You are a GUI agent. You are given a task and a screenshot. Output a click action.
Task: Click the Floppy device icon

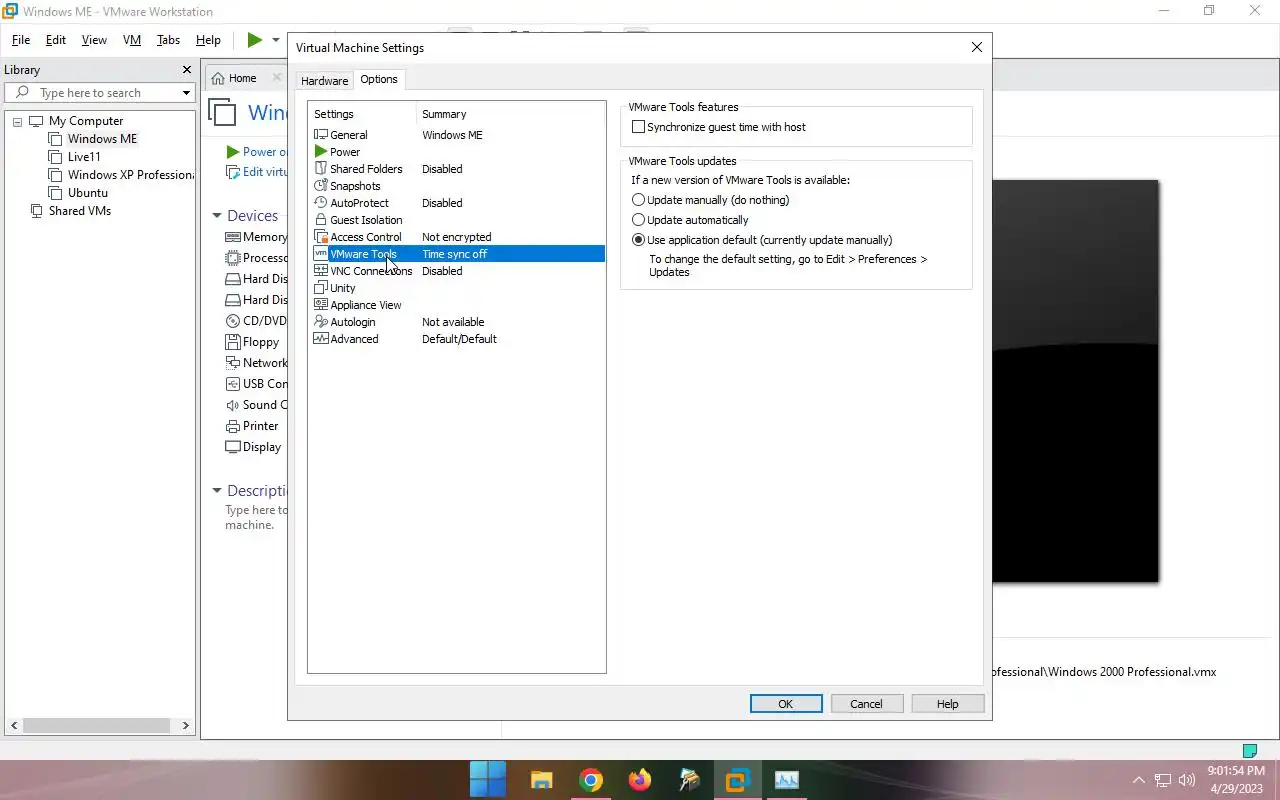(233, 342)
